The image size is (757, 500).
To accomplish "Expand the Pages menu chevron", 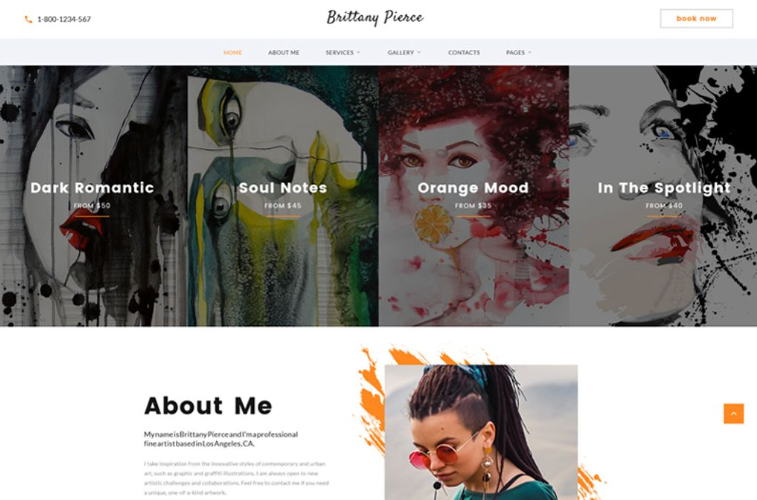I will [x=530, y=53].
